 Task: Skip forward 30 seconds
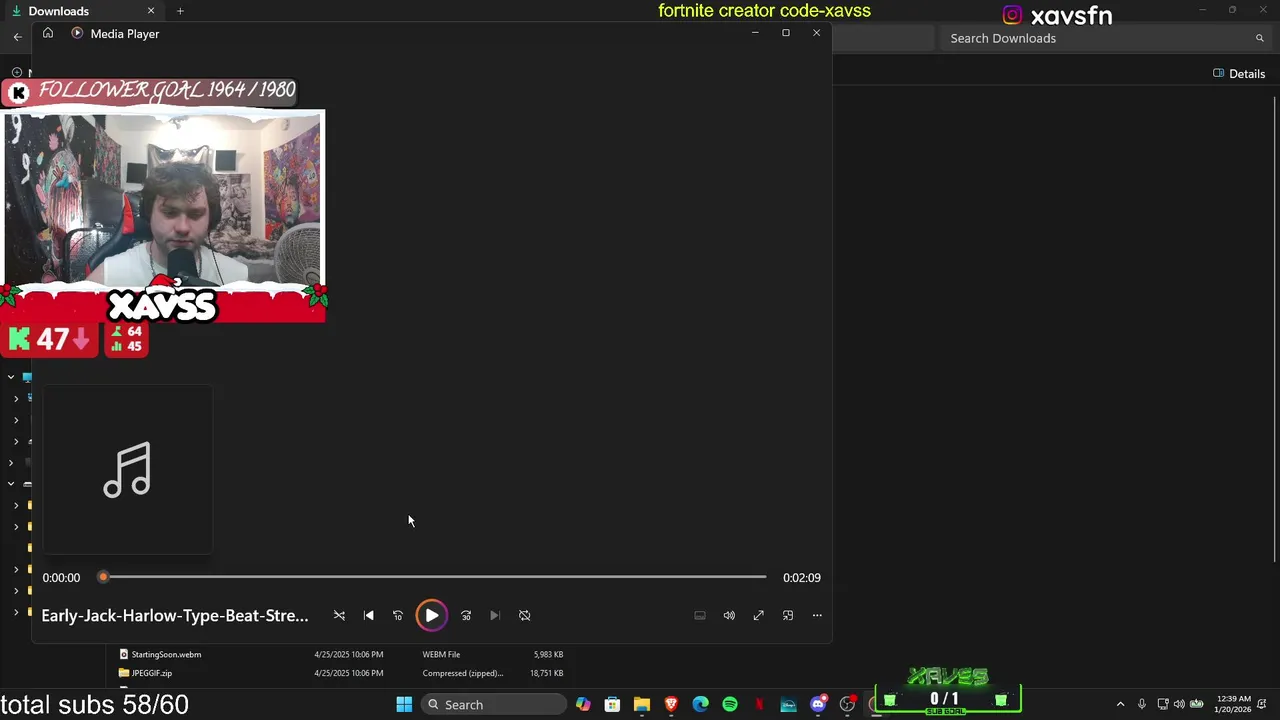pyautogui.click(x=466, y=616)
